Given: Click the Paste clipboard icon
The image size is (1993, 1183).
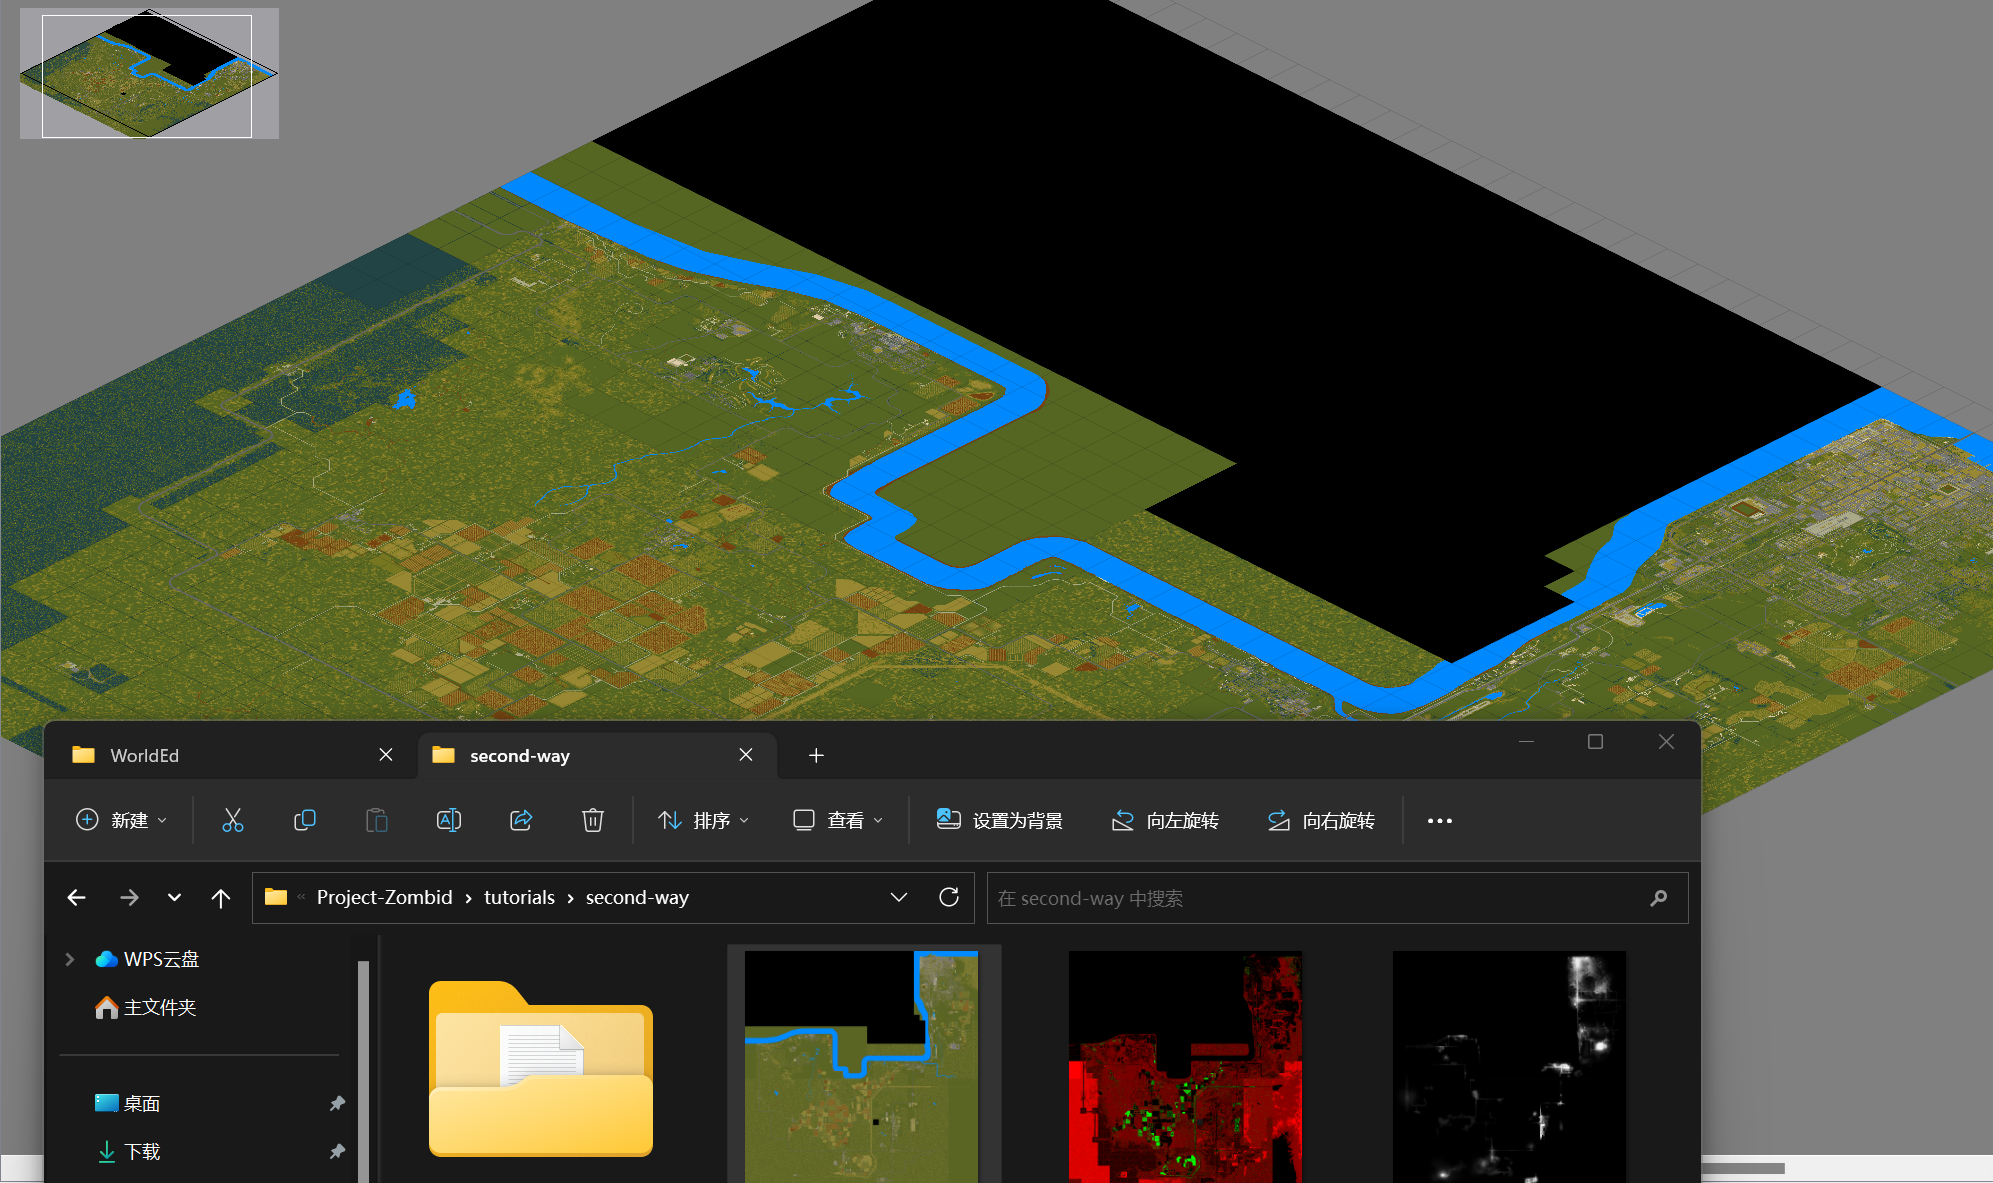Looking at the screenshot, I should click(x=377, y=820).
